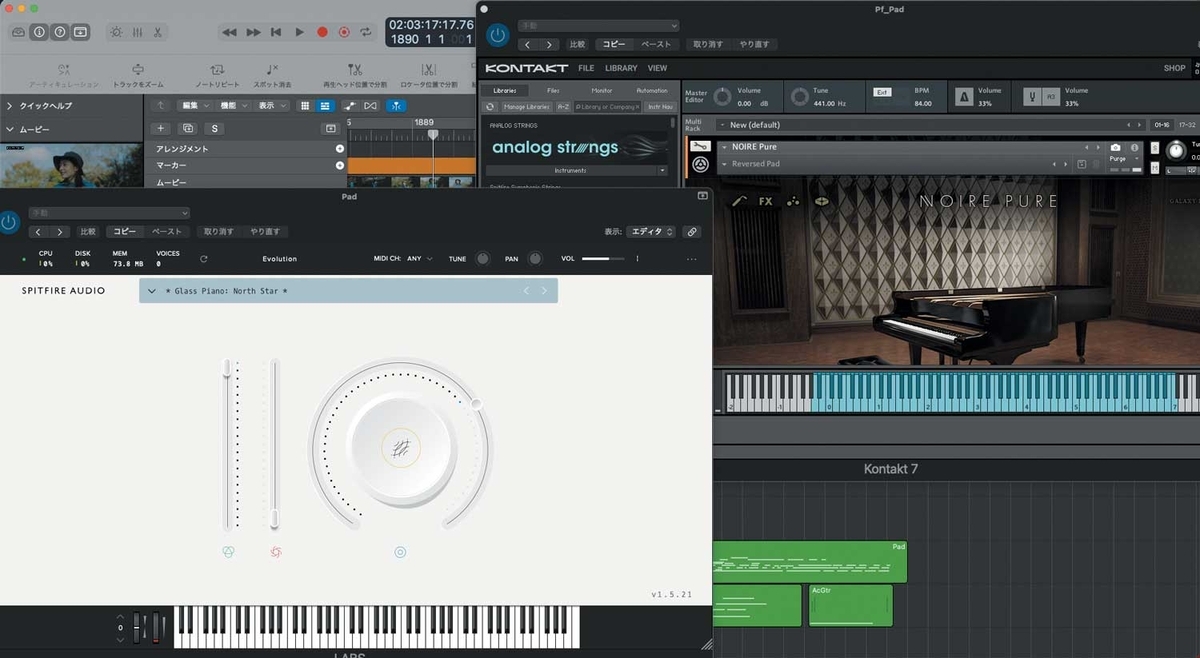
Task: Add a marker on マーカー row
Action: [x=340, y=165]
